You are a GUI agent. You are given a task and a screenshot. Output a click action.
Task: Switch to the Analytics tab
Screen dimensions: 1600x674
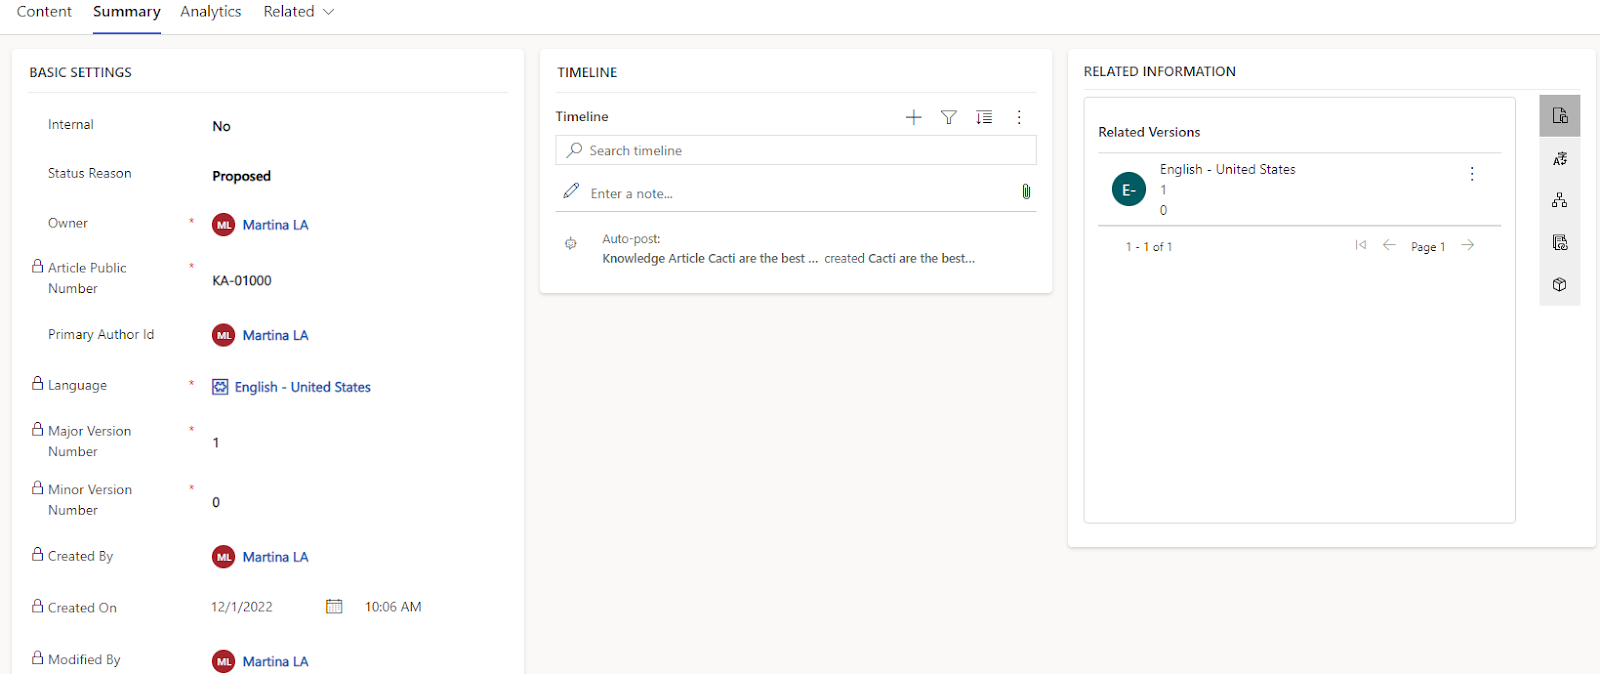(x=210, y=12)
